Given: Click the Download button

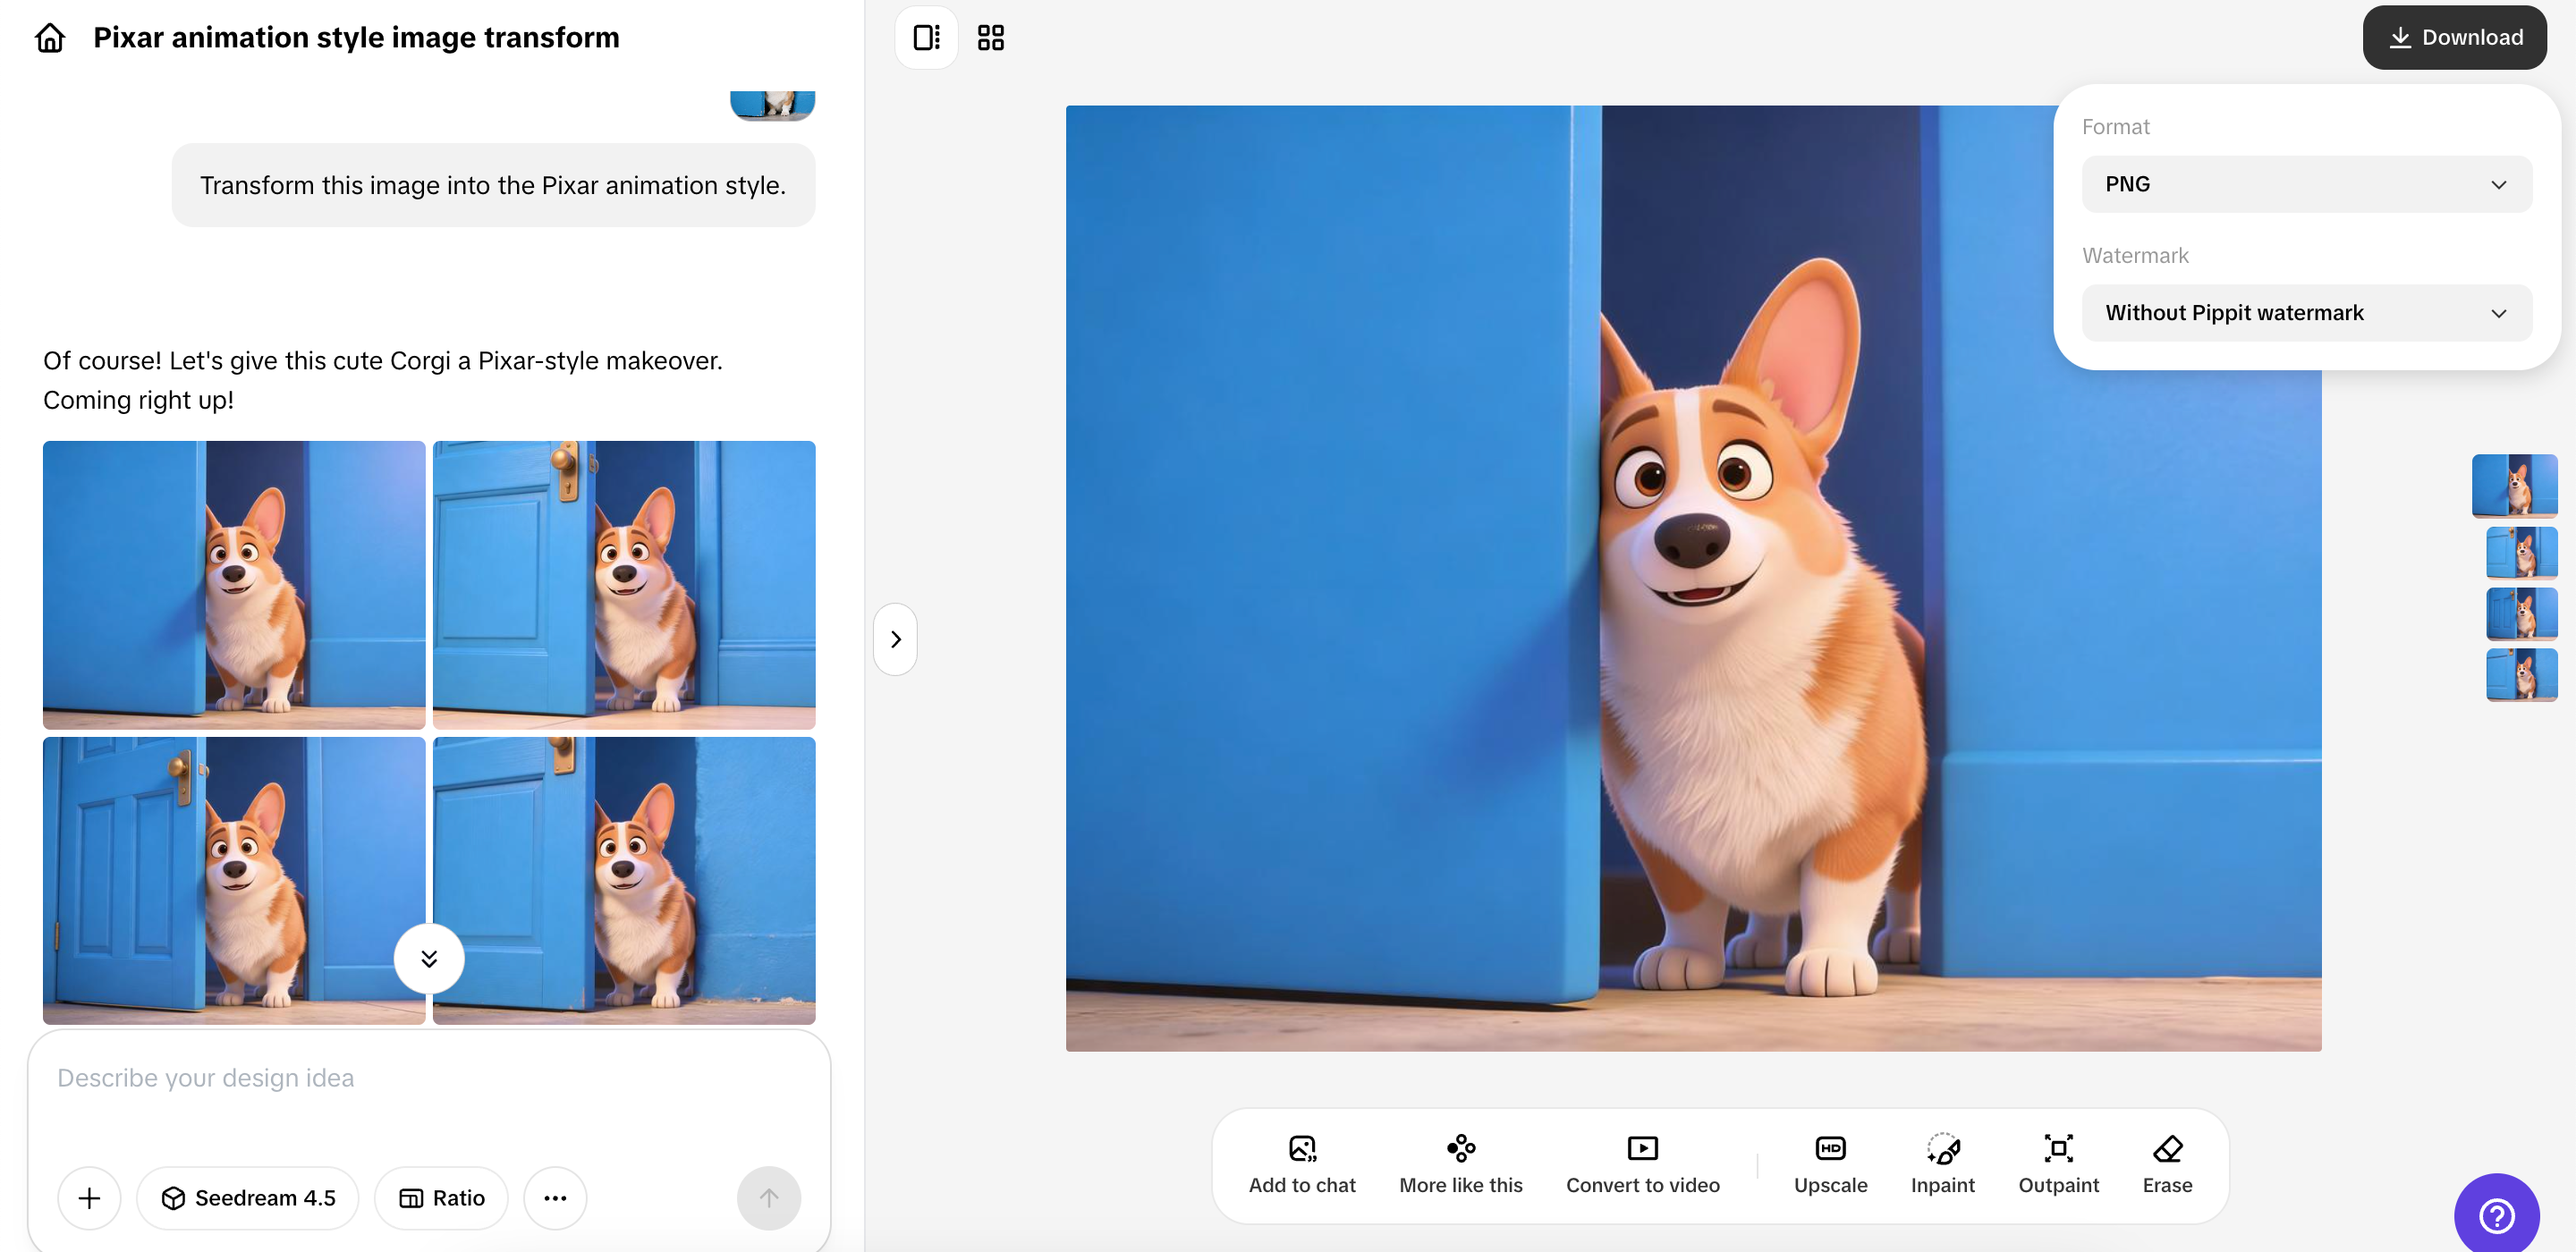Looking at the screenshot, I should click(x=2454, y=38).
